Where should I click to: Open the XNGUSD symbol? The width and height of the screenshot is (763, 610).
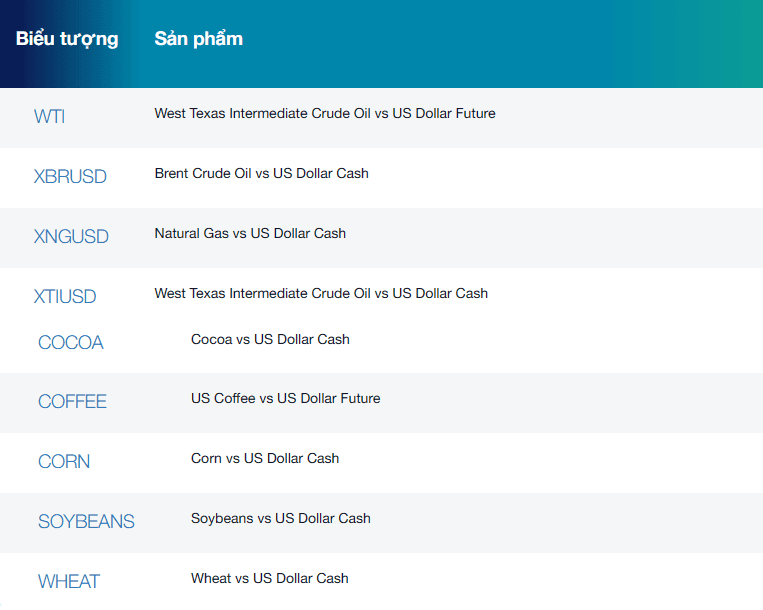point(71,236)
